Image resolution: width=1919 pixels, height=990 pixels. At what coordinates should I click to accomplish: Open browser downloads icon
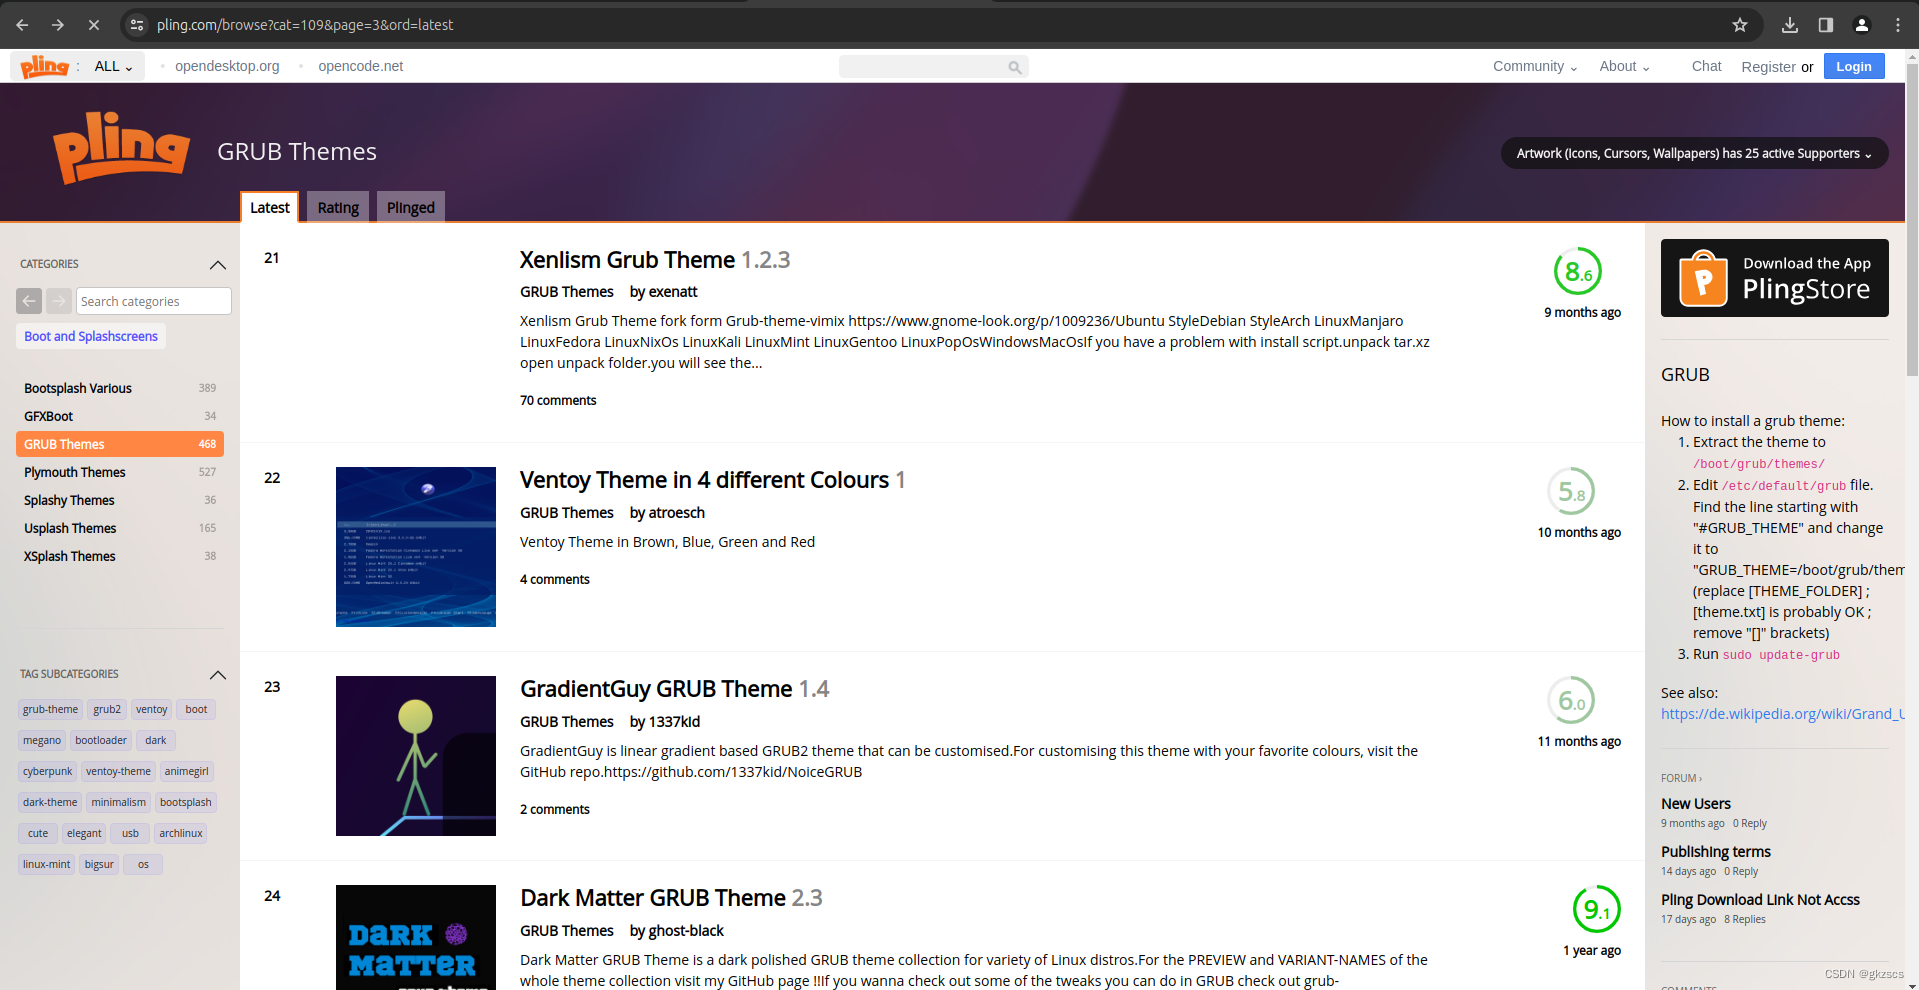[x=1790, y=25]
